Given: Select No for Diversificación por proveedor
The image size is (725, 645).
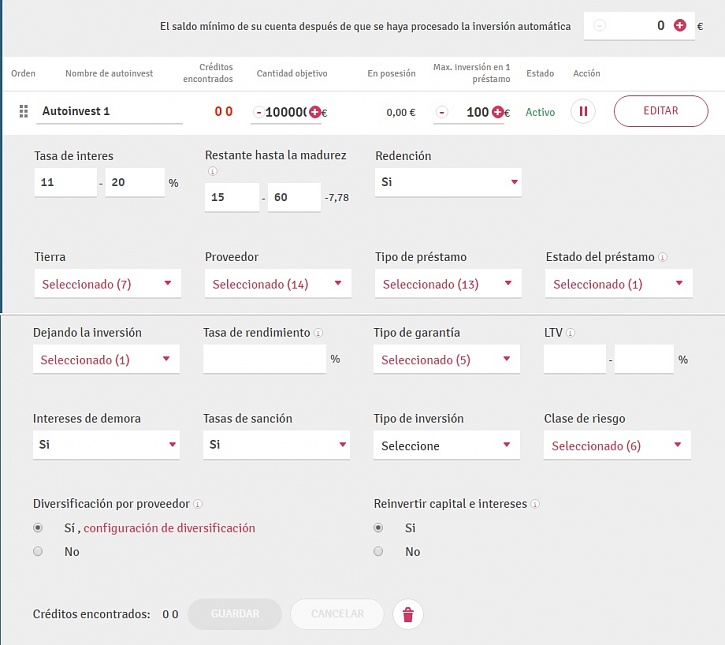Looking at the screenshot, I should point(38,551).
